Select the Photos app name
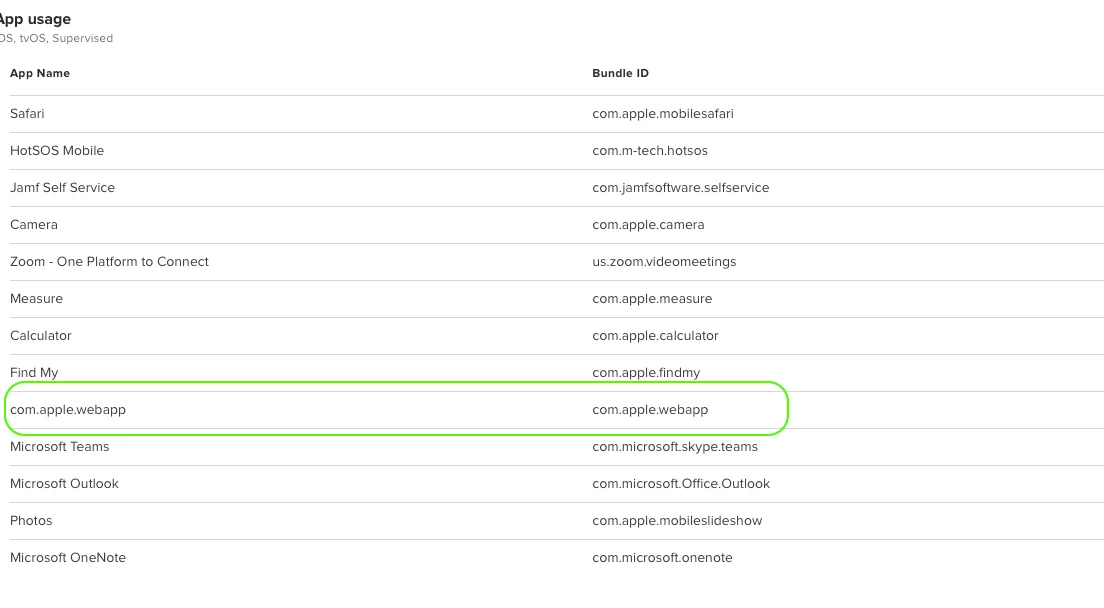This screenshot has height=608, width=1104. 31,521
